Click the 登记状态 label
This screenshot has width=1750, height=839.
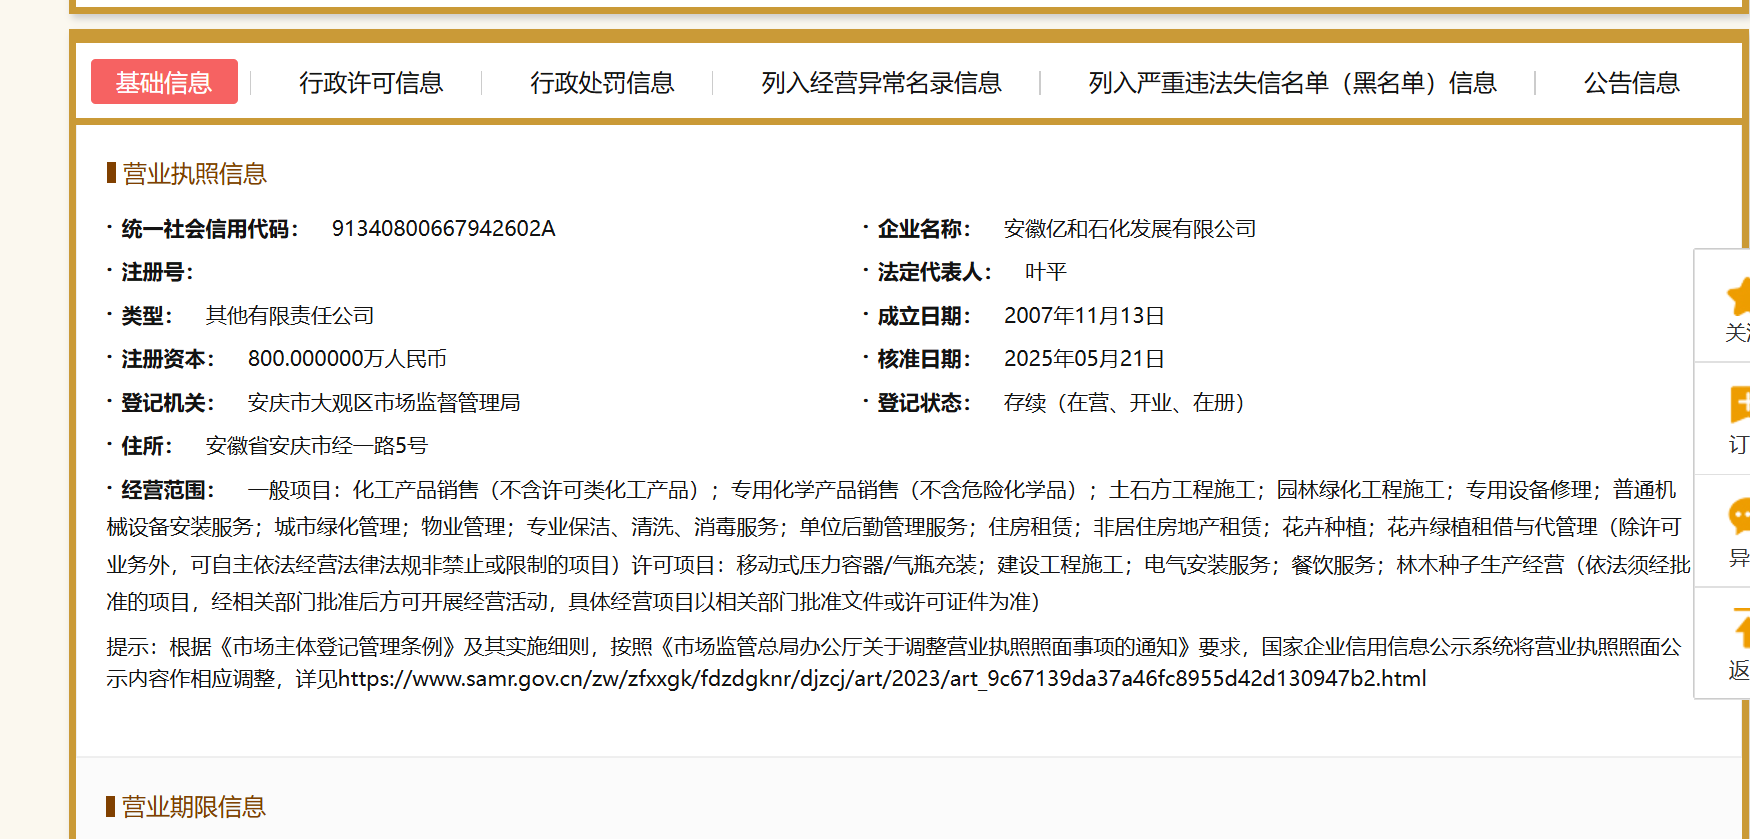(x=924, y=403)
